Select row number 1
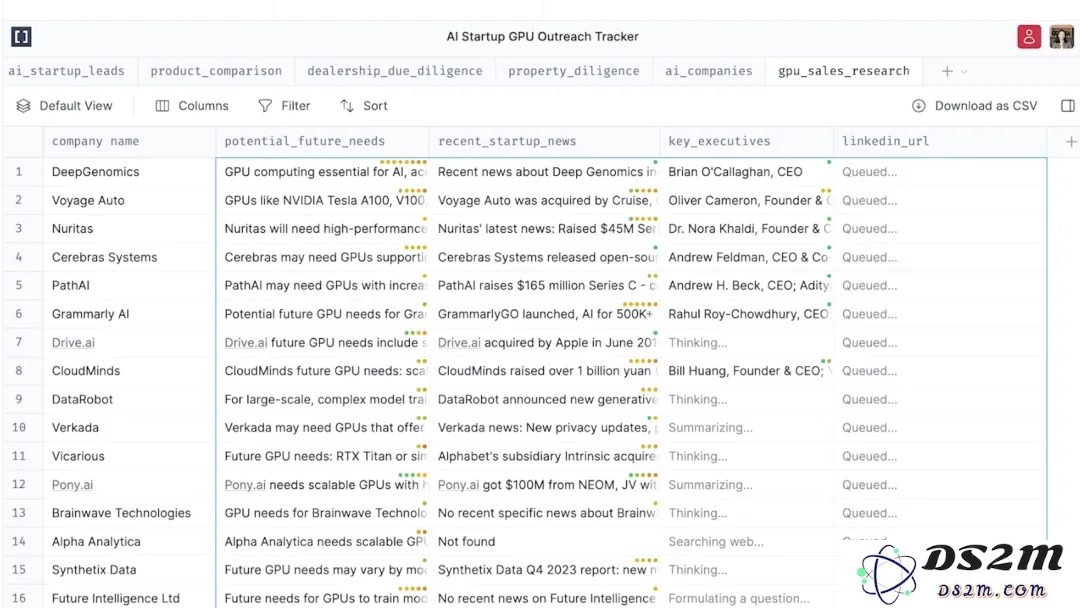The image size is (1080, 608). click(19, 171)
